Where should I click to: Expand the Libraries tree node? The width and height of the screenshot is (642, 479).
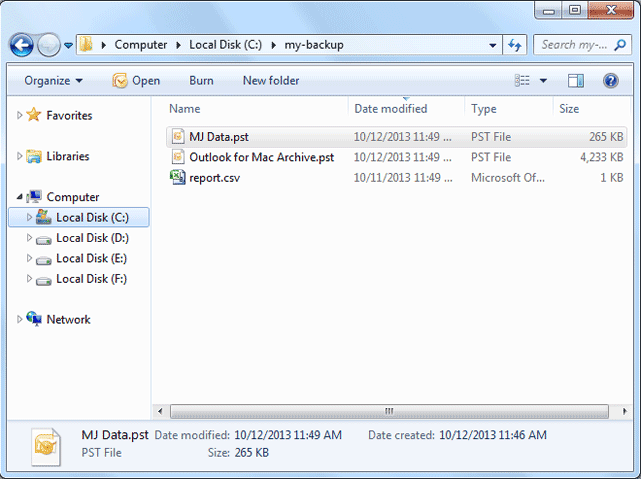click(19, 156)
